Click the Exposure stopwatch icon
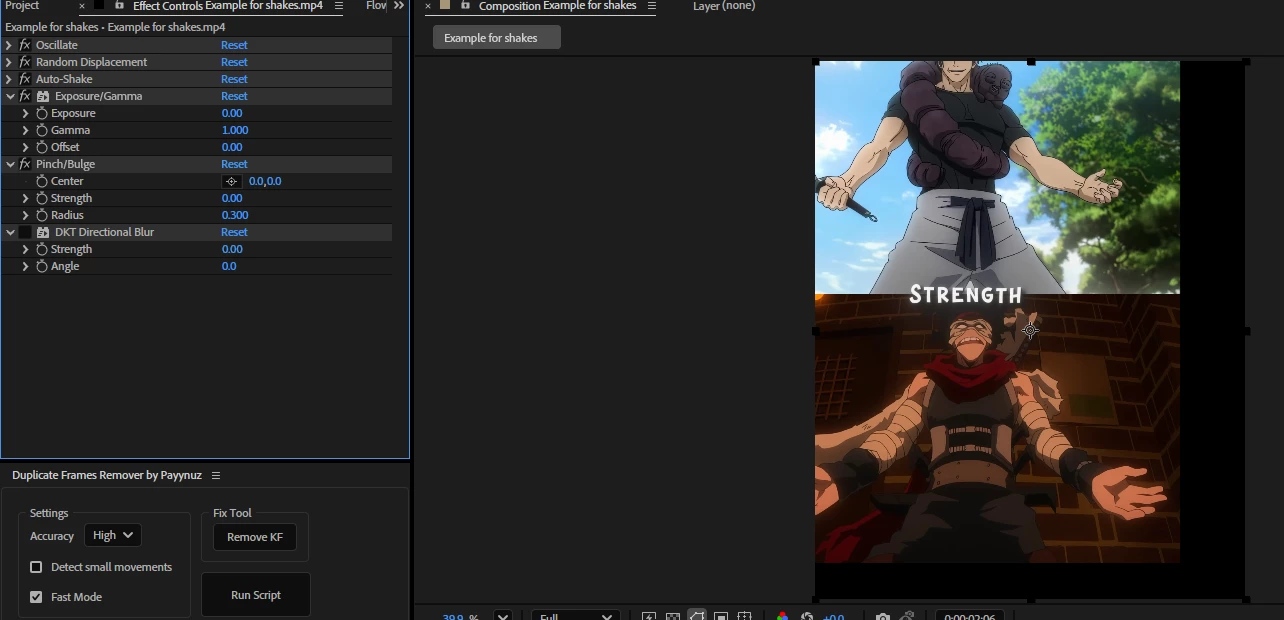The image size is (1284, 620). 42,113
